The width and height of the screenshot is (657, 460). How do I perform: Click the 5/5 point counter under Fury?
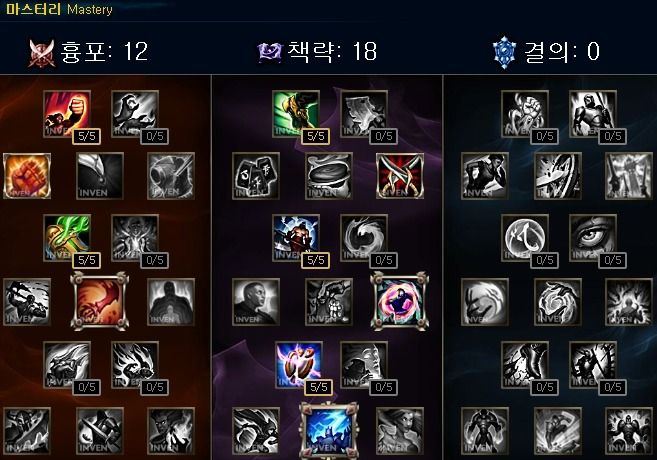(x=86, y=136)
